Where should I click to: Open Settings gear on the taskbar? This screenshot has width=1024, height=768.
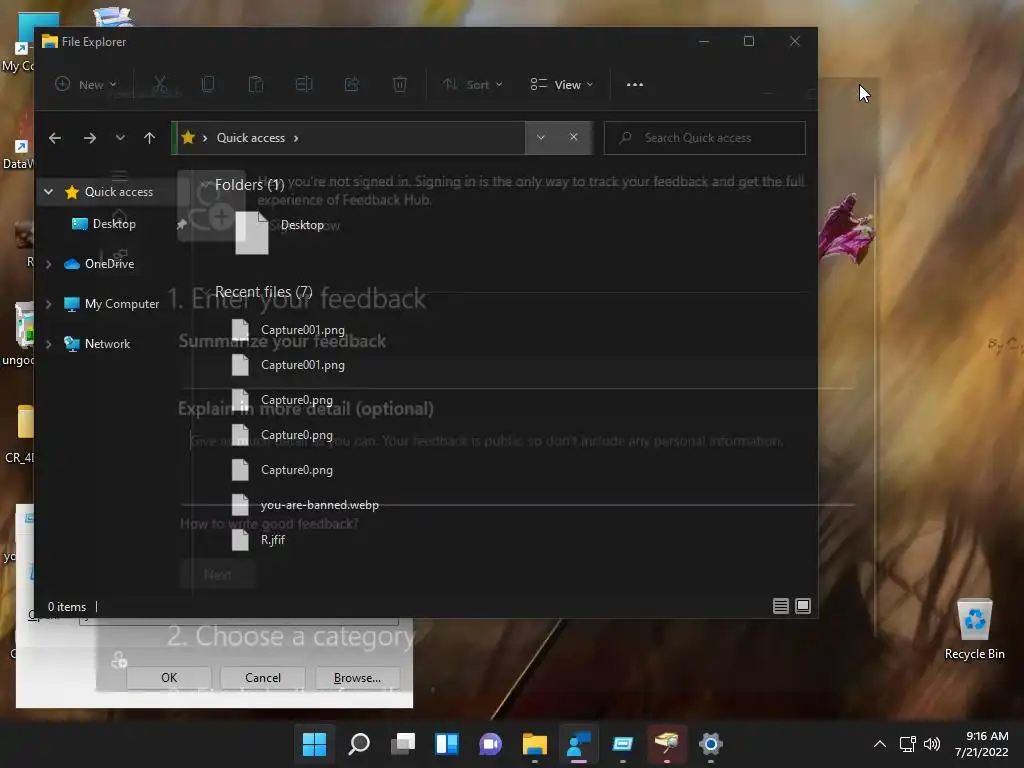711,744
